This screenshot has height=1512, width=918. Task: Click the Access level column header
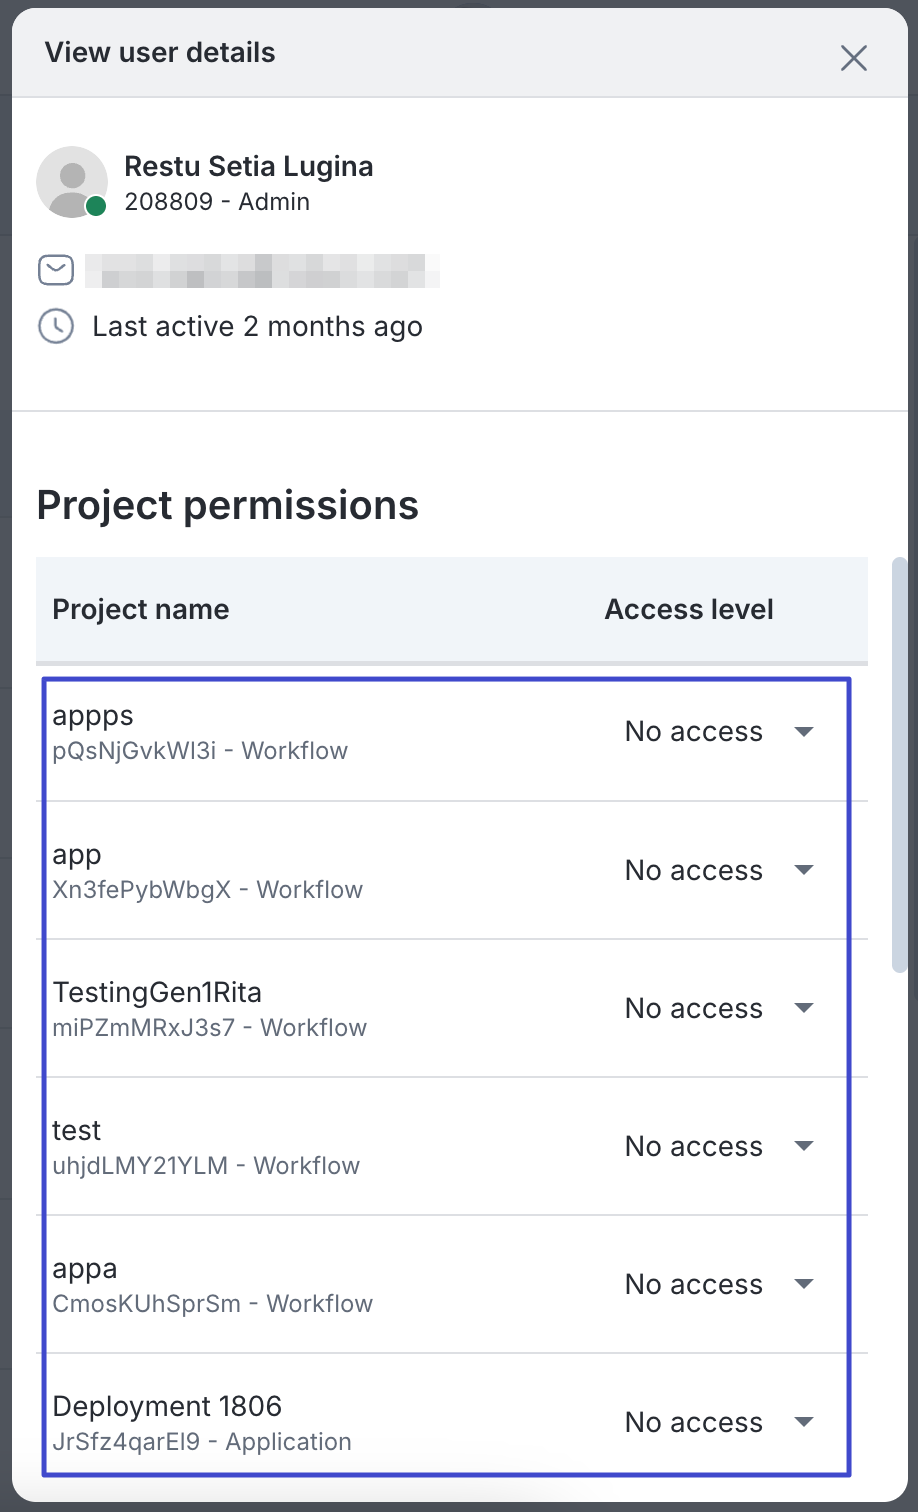689,610
